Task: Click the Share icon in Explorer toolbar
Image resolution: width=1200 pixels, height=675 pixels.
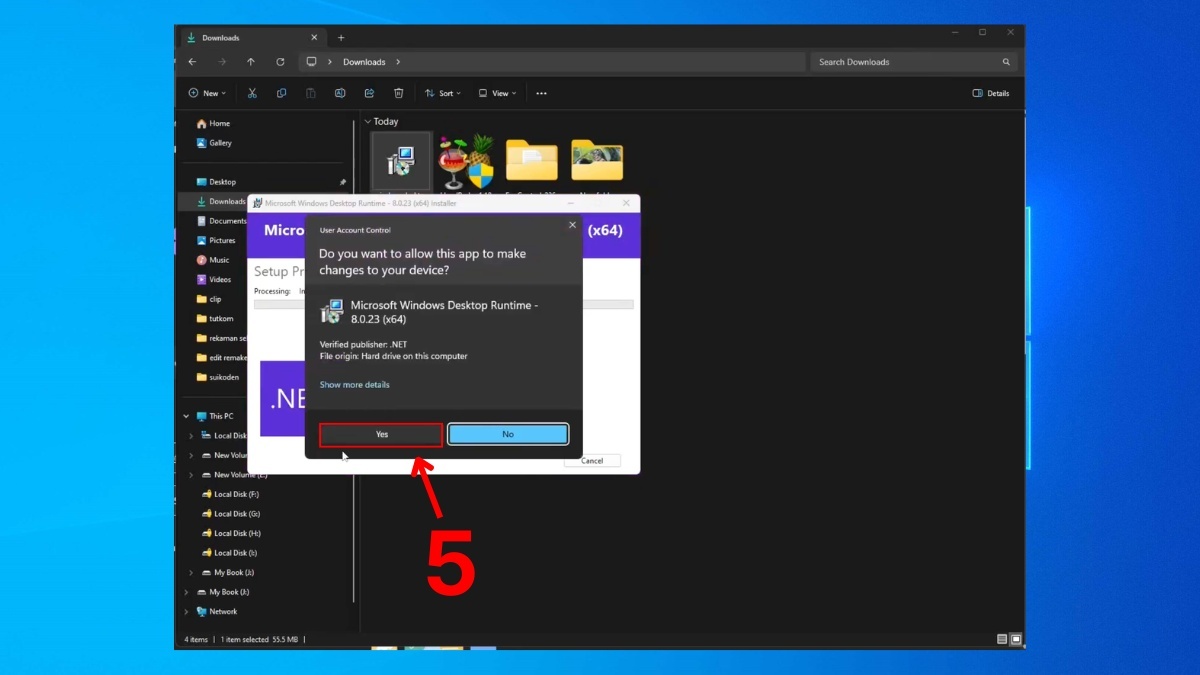Action: (x=369, y=93)
